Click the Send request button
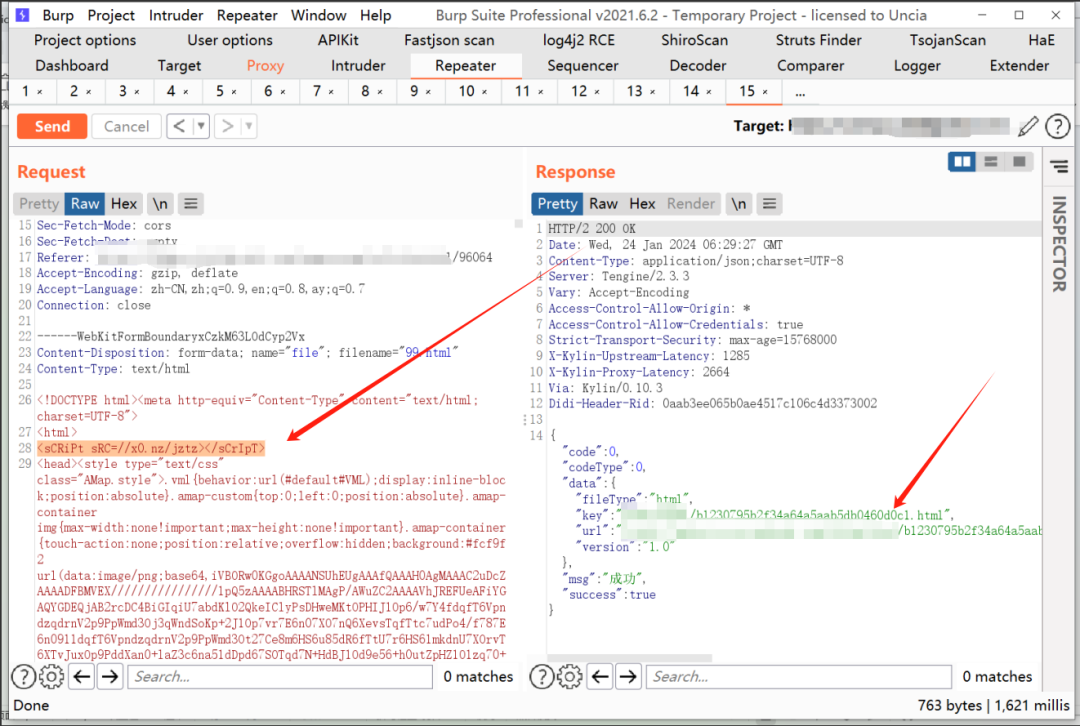This screenshot has width=1080, height=726. [52, 126]
